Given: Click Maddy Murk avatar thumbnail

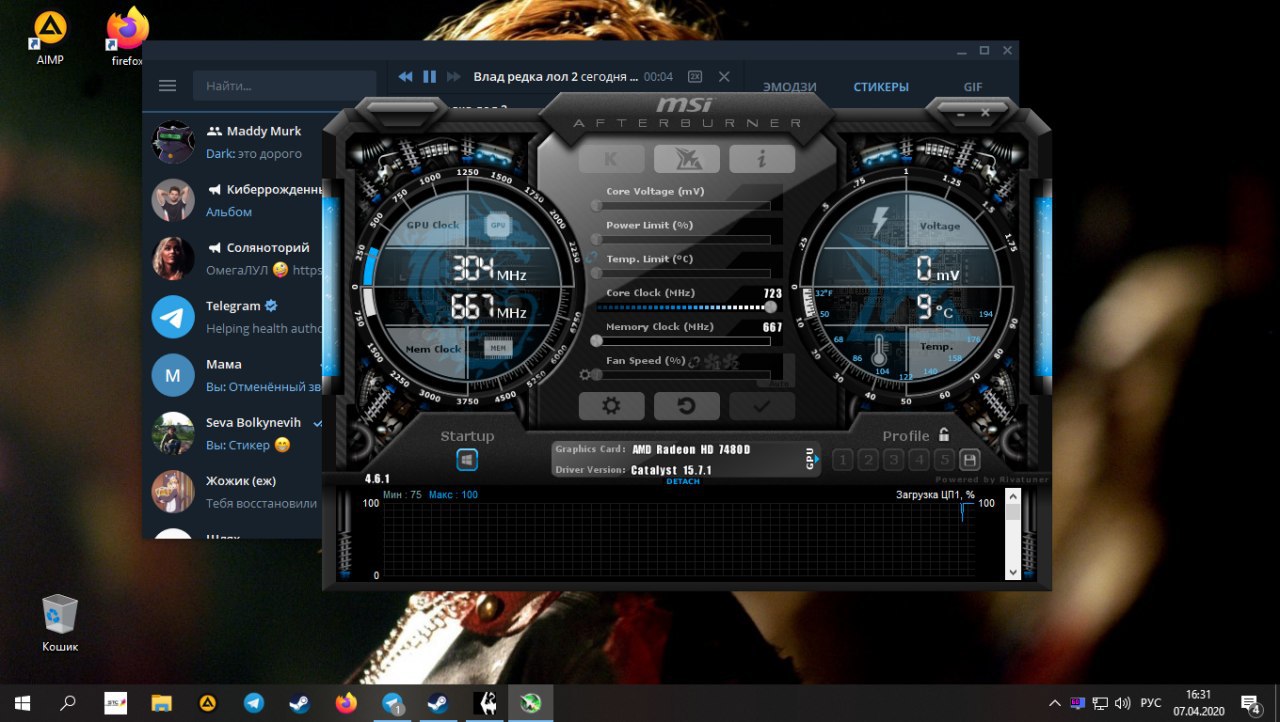Looking at the screenshot, I should point(173,142).
